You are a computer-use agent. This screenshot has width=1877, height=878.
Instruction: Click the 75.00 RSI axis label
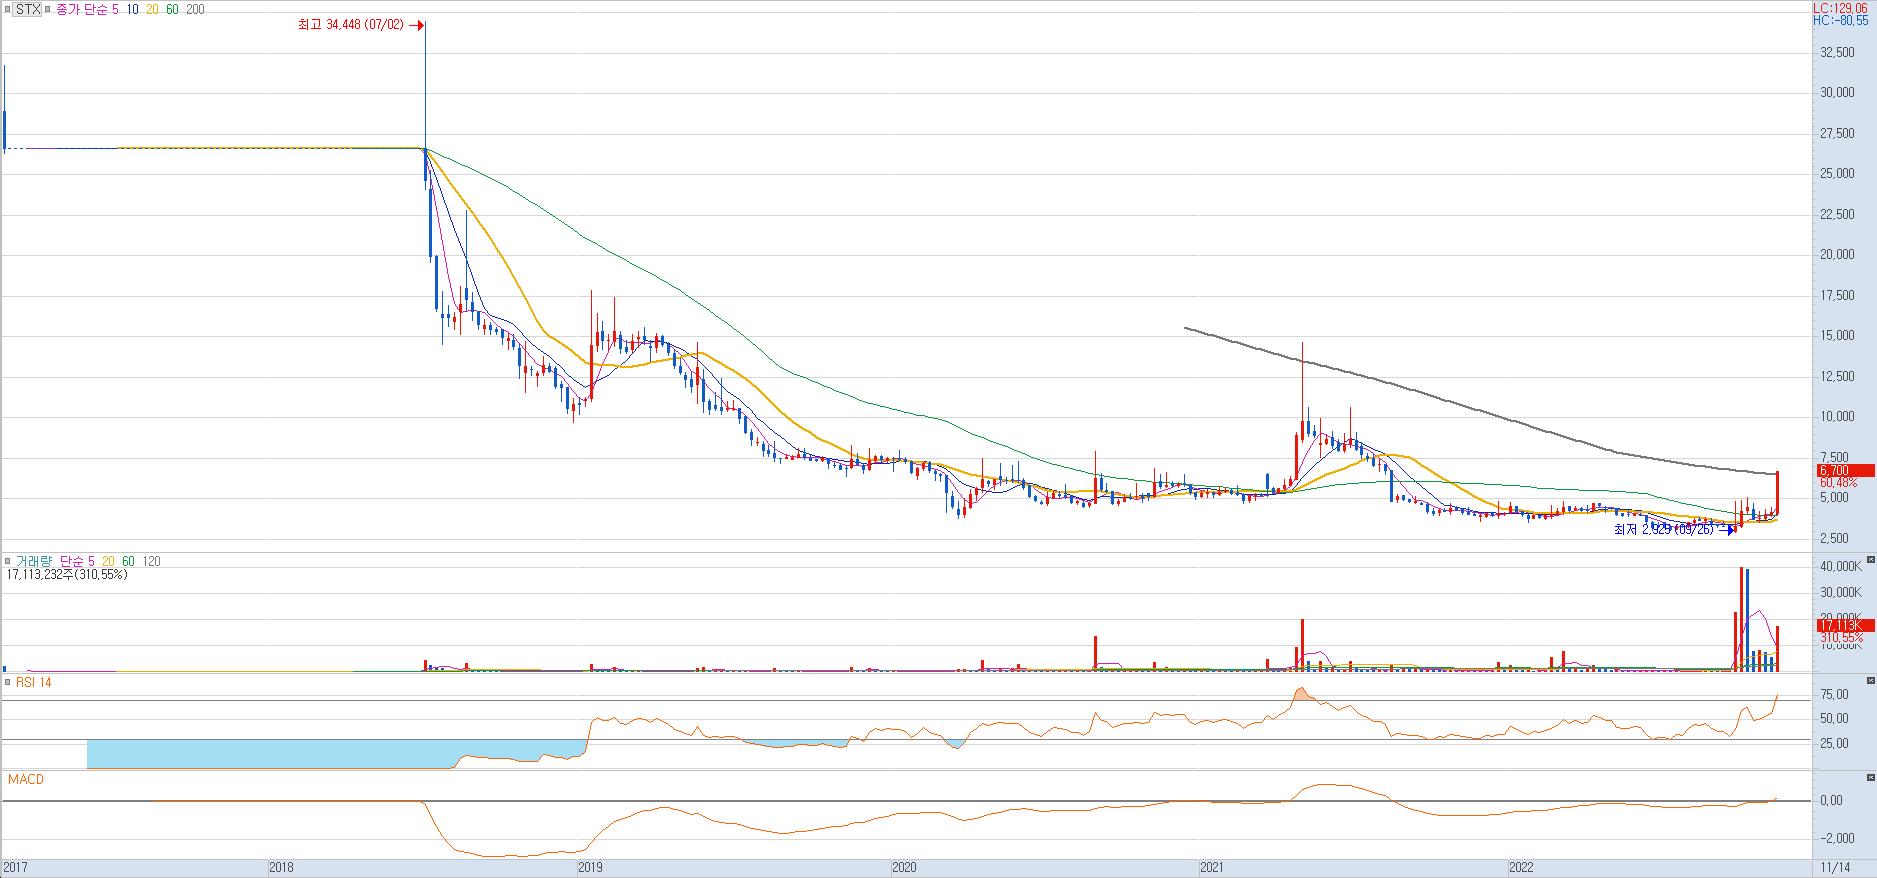point(1834,694)
